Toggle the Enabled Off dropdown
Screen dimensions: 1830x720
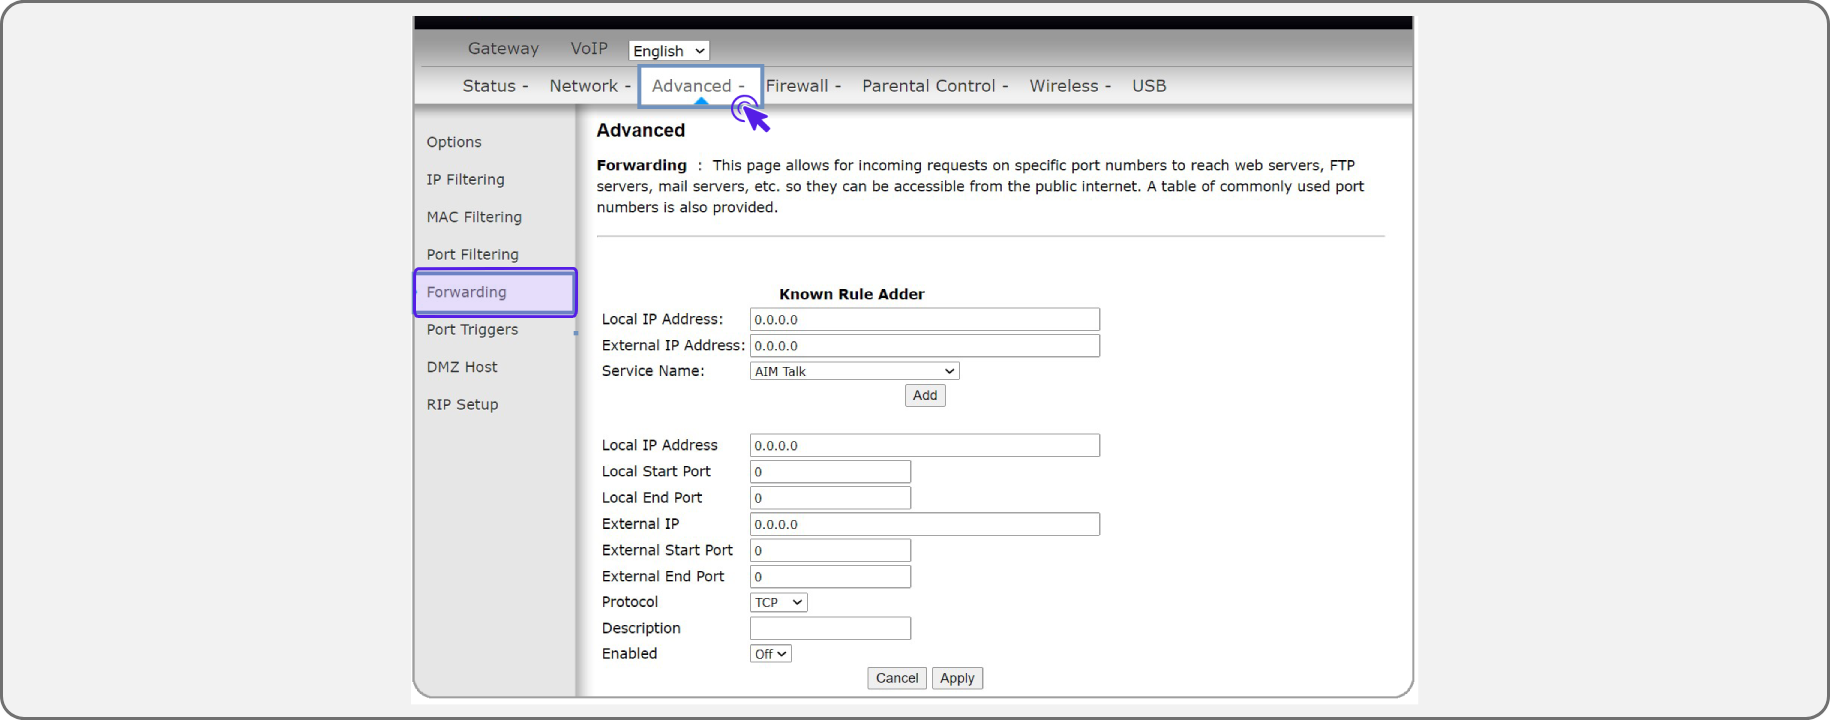(x=770, y=654)
